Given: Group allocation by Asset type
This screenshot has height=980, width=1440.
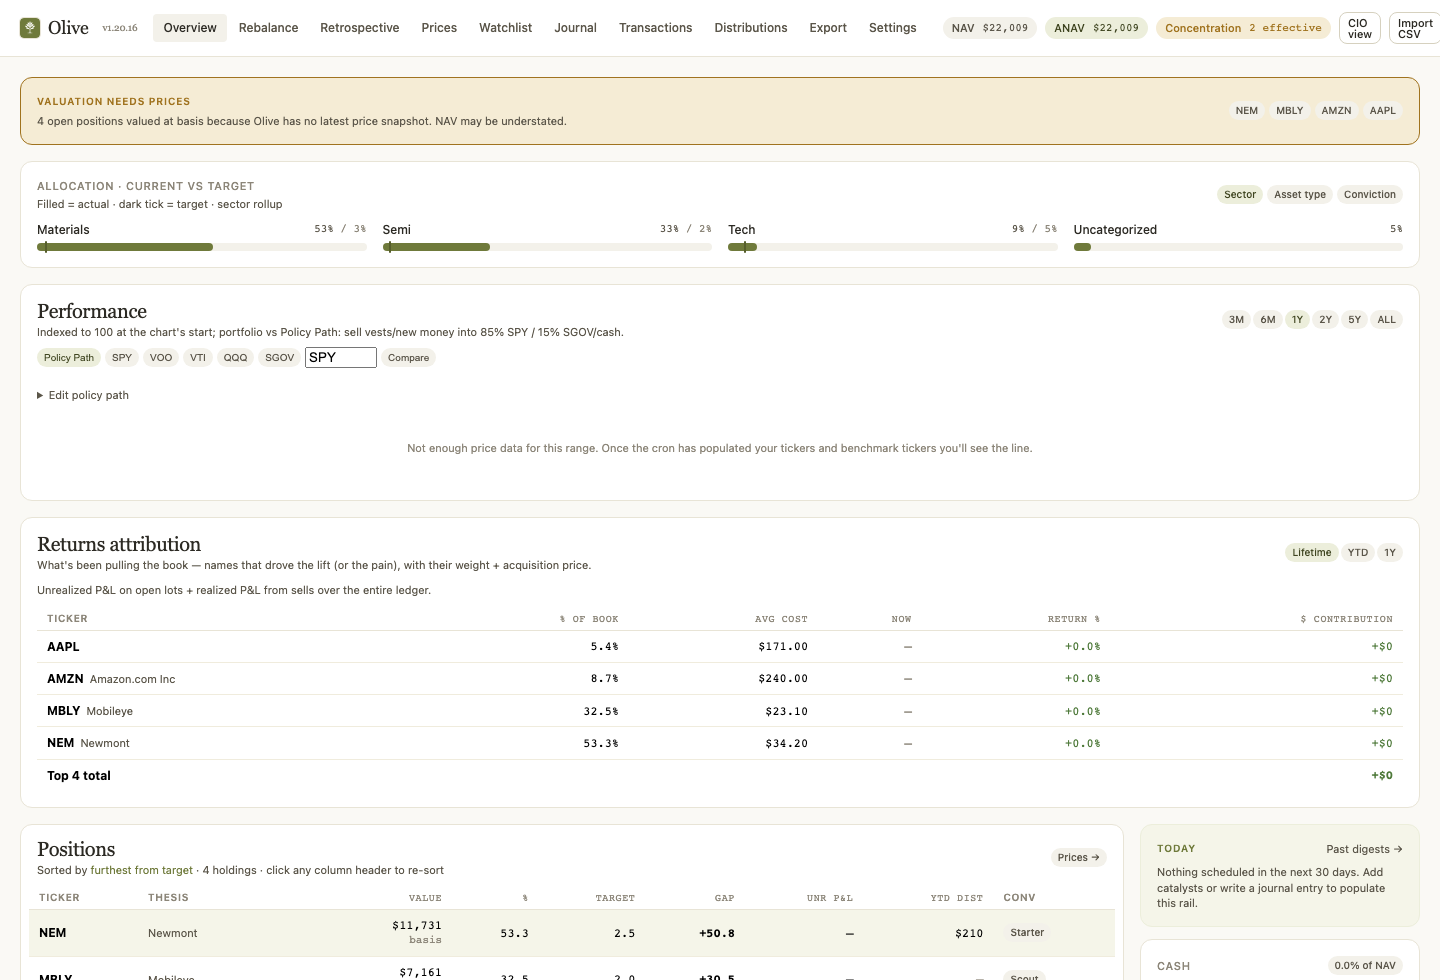Looking at the screenshot, I should (1300, 195).
